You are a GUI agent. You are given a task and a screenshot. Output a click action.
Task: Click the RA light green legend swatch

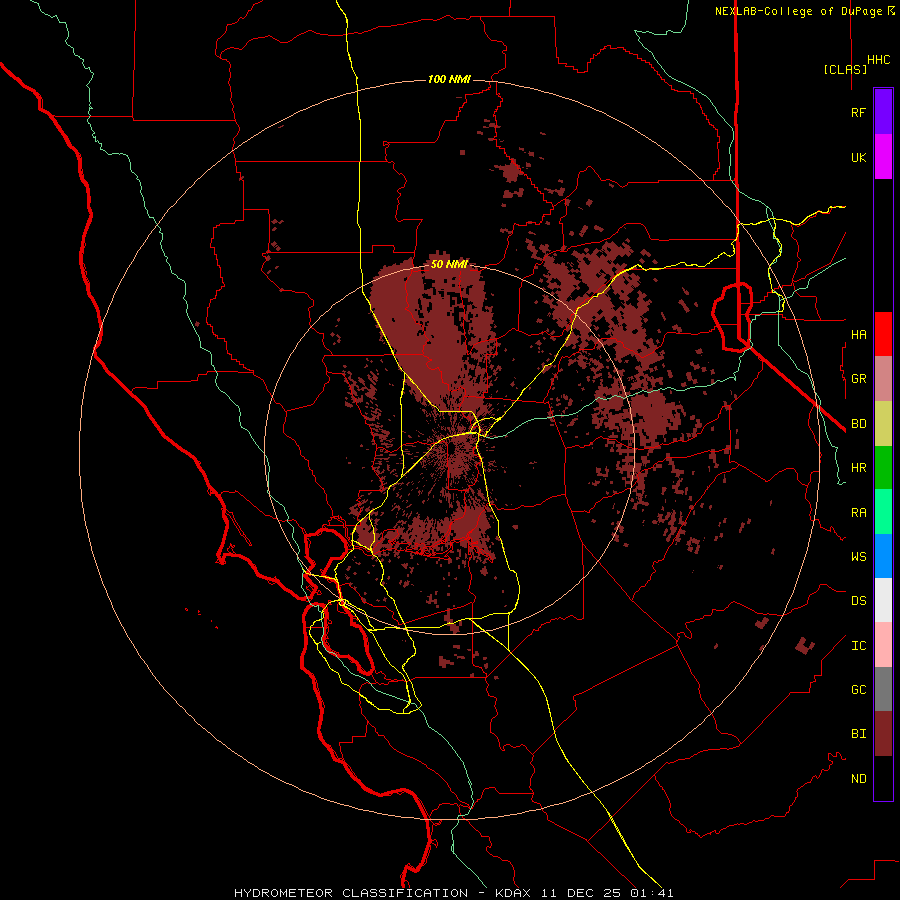pyautogui.click(x=883, y=512)
